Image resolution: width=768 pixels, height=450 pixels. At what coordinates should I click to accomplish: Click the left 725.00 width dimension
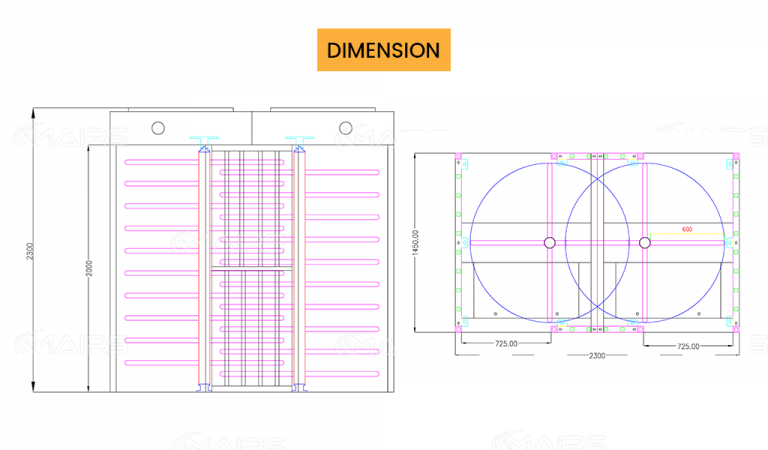[x=506, y=344]
